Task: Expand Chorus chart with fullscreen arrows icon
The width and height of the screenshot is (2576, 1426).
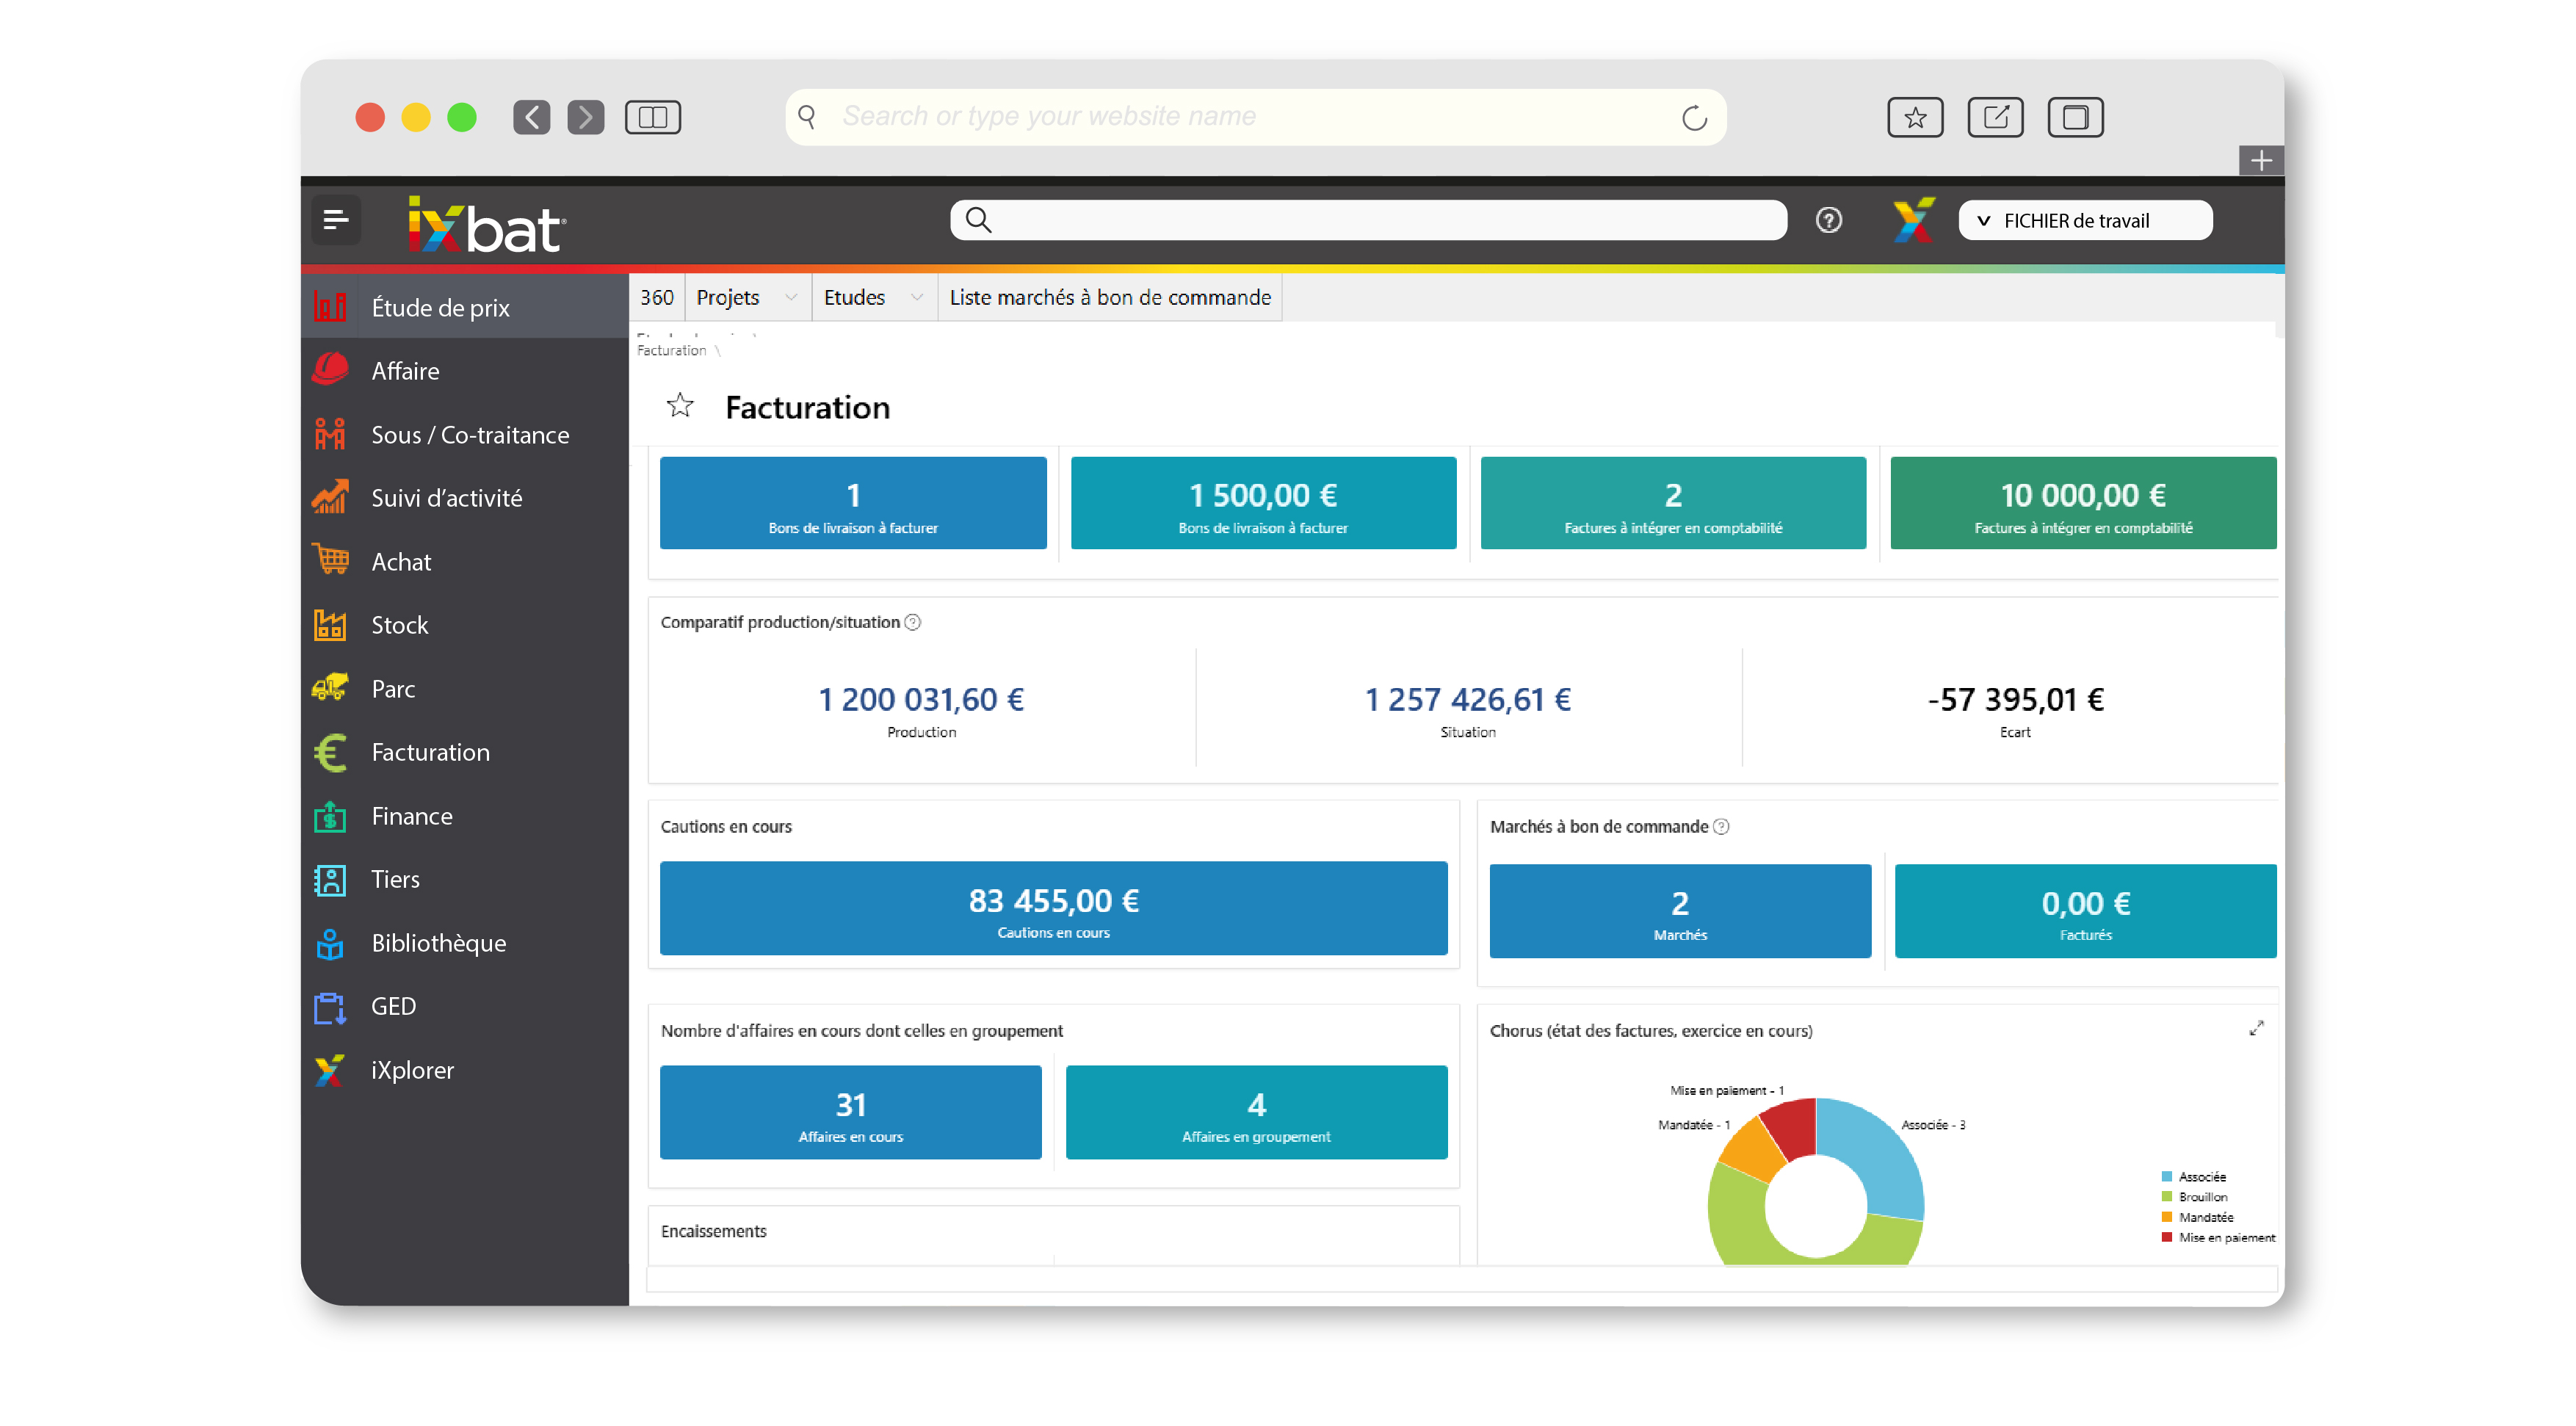Action: click(2256, 1029)
